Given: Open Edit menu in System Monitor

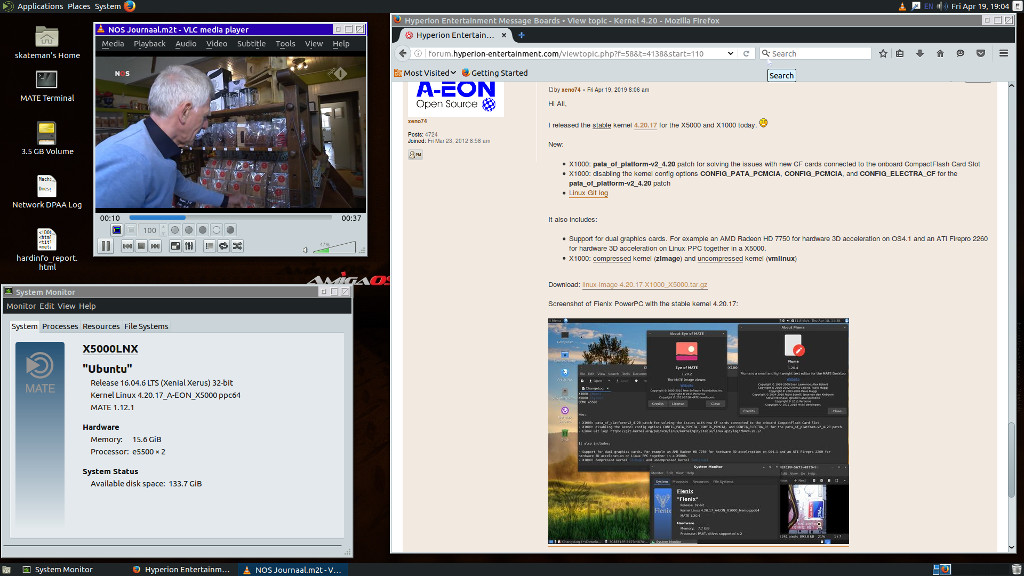Looking at the screenshot, I should pos(46,306).
